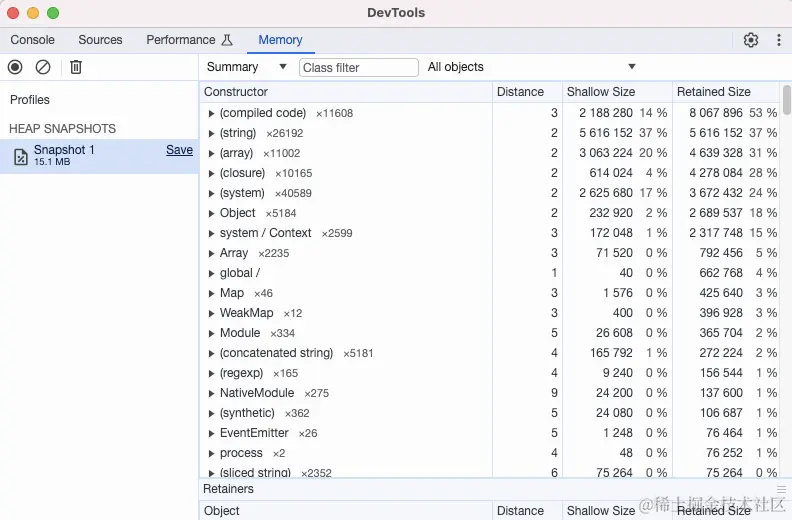Click the 15.1 MB snapshot size
The width and height of the screenshot is (792, 520).
pyautogui.click(x=52, y=162)
